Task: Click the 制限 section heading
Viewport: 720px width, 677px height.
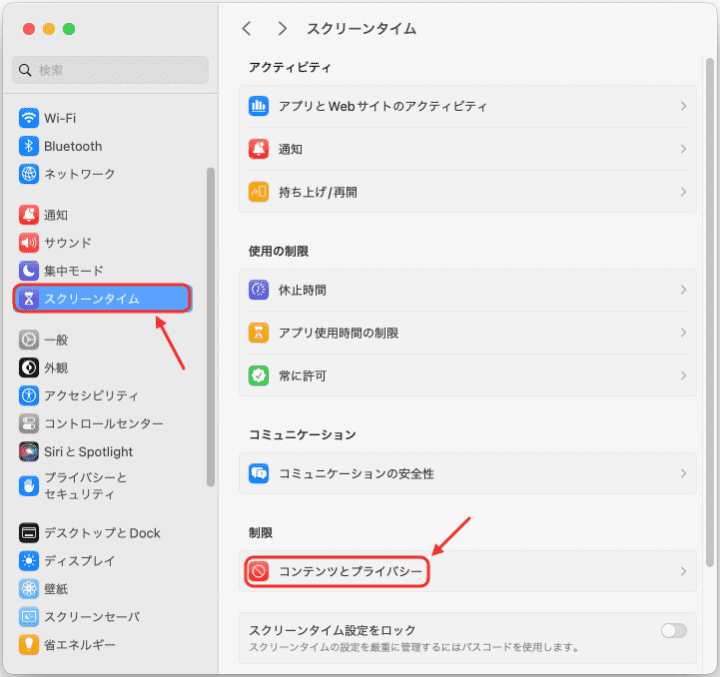Action: [x=260, y=533]
